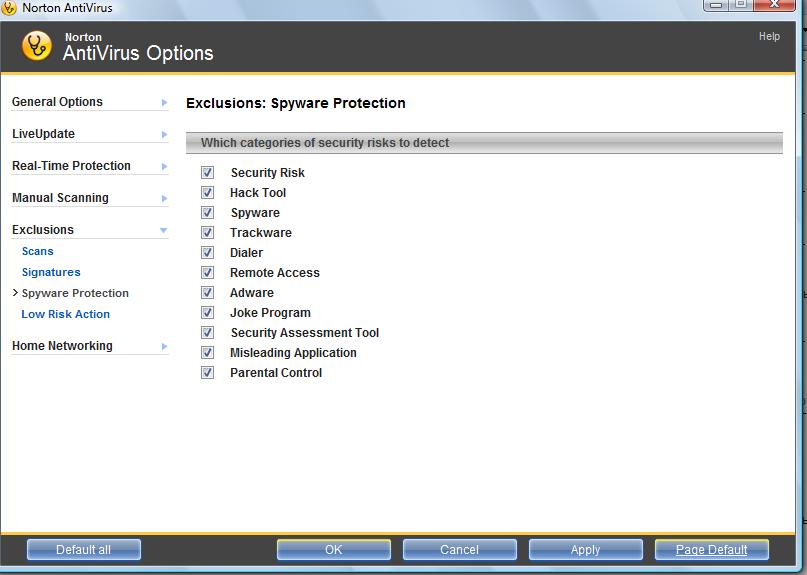Open General Options section
This screenshot has height=575, width=807.
click(x=57, y=102)
